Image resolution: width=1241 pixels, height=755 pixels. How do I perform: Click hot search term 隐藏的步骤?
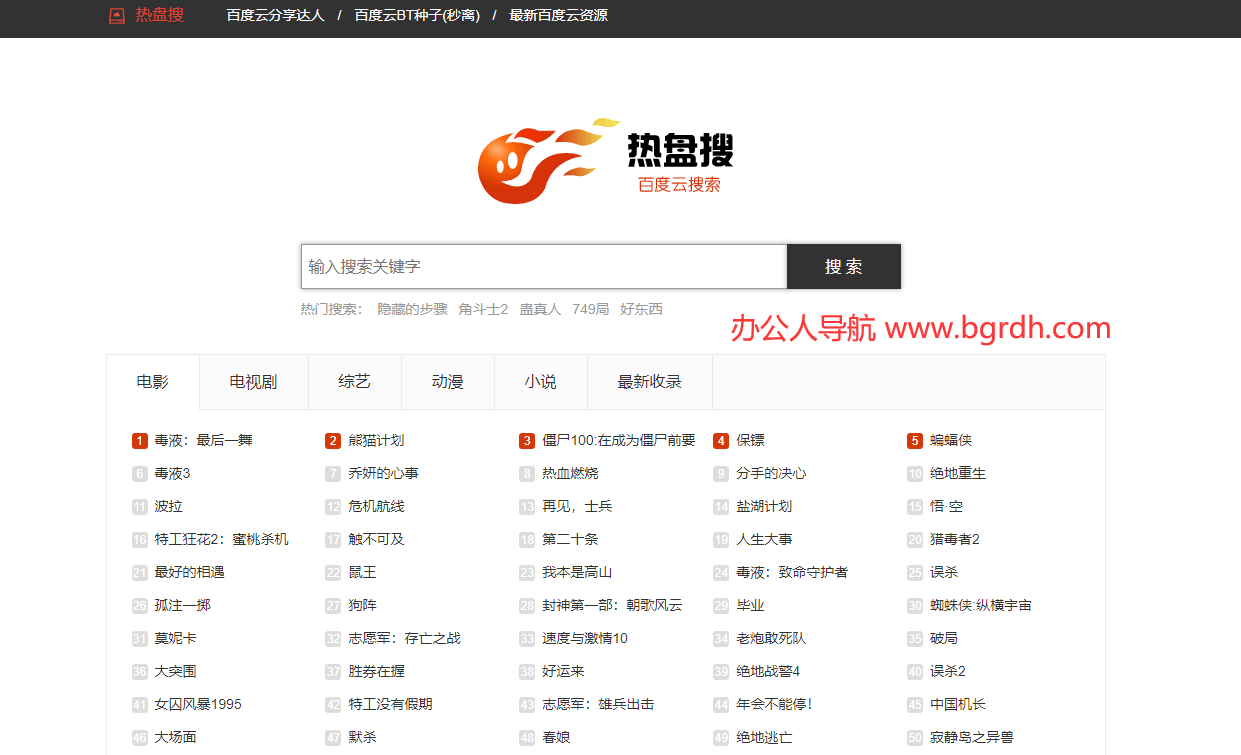coord(412,310)
